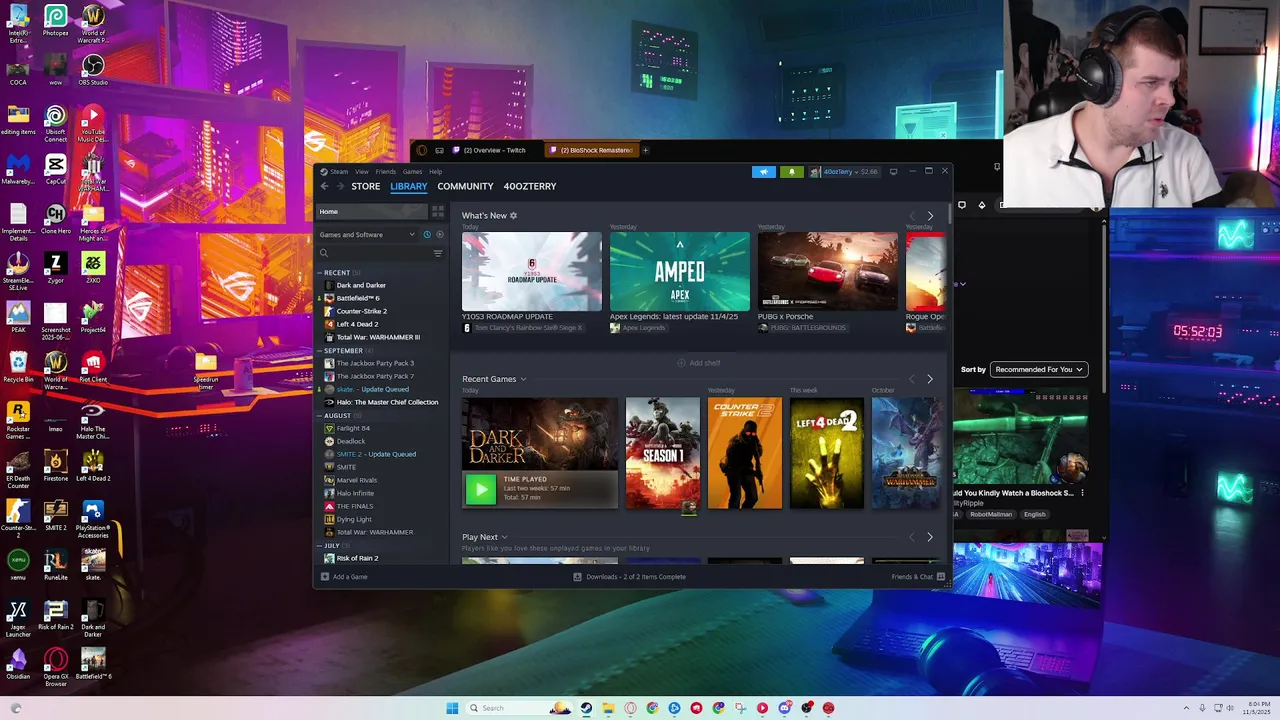Open Recommended For You sort dropdown
The image size is (1280, 720).
tap(1039, 369)
